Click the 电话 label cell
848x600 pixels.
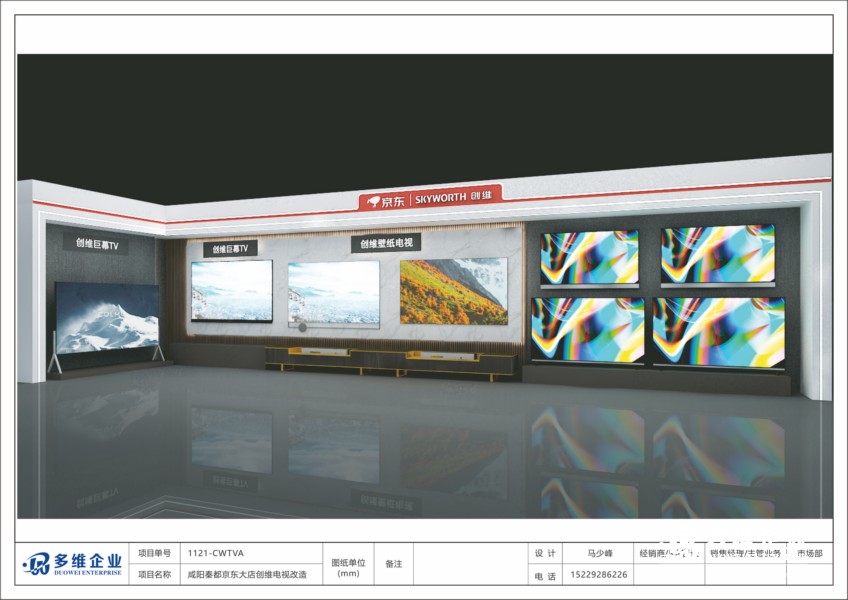[545, 576]
